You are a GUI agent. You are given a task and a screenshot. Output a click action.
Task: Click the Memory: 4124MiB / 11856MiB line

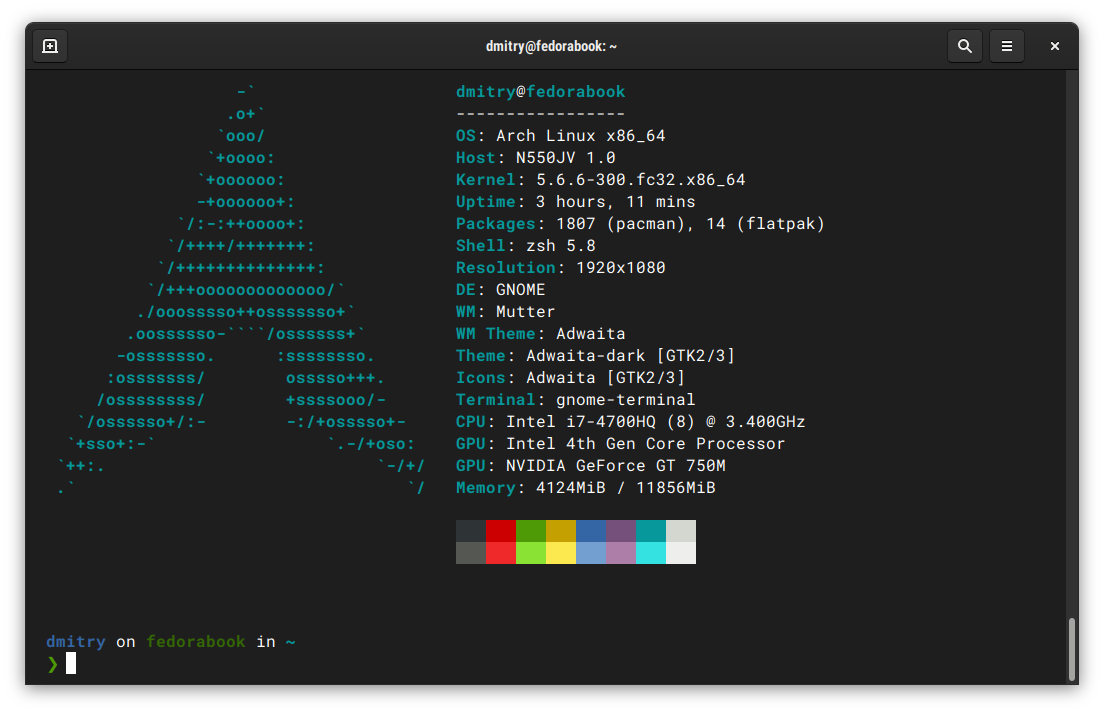[x=586, y=488]
